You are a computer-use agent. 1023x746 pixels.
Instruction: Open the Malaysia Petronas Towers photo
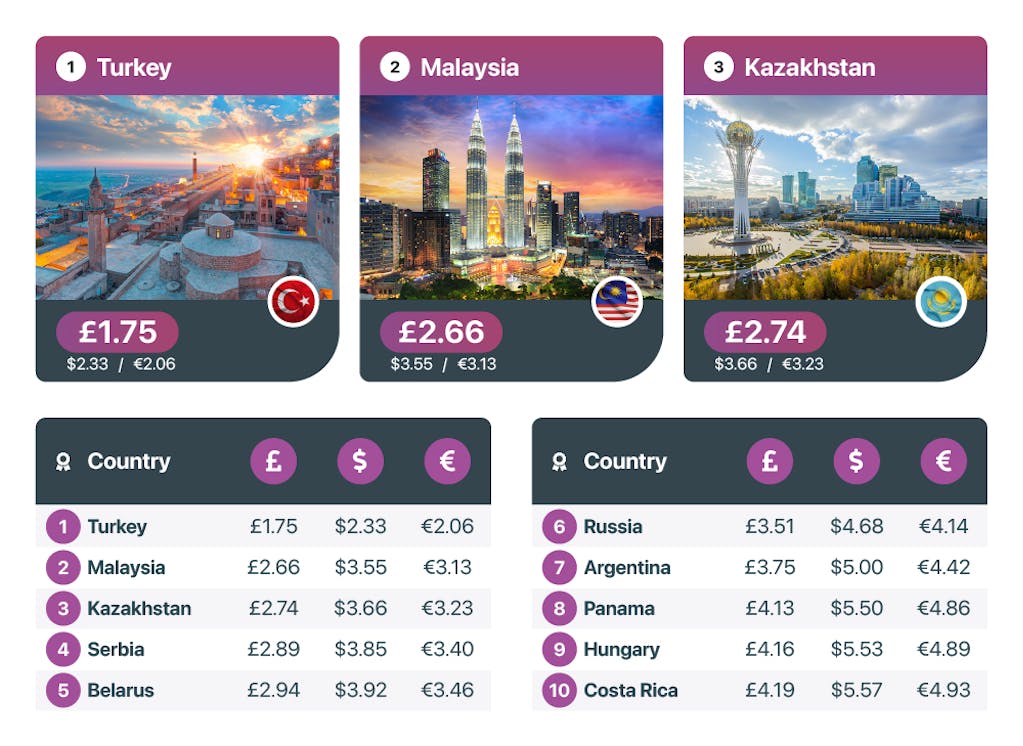(511, 196)
